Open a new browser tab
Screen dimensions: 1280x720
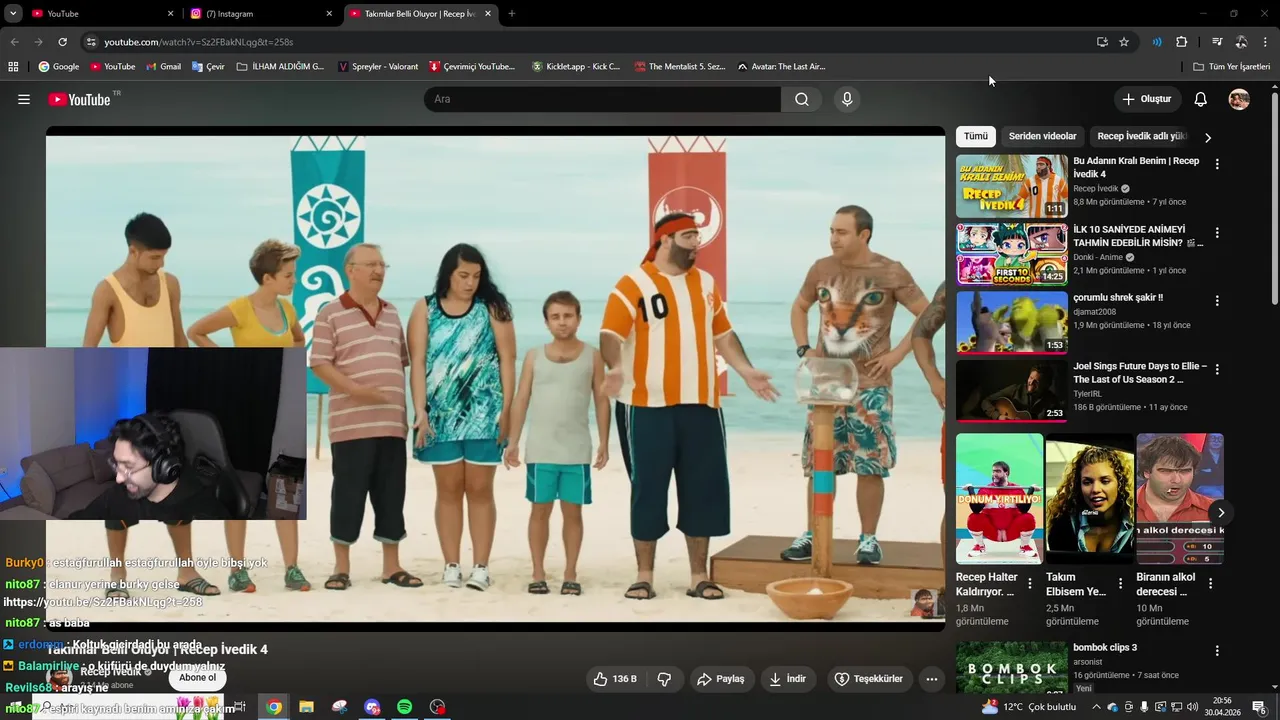pyautogui.click(x=511, y=14)
